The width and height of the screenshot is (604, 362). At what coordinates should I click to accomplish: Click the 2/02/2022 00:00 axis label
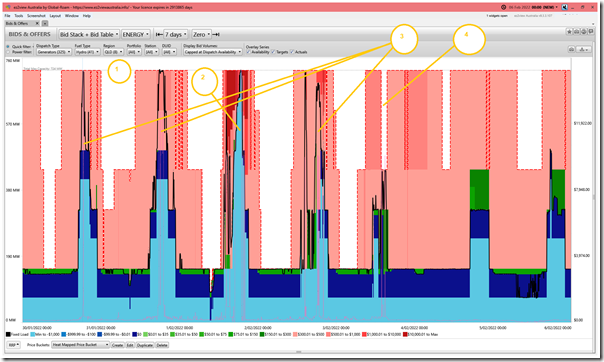point(258,328)
